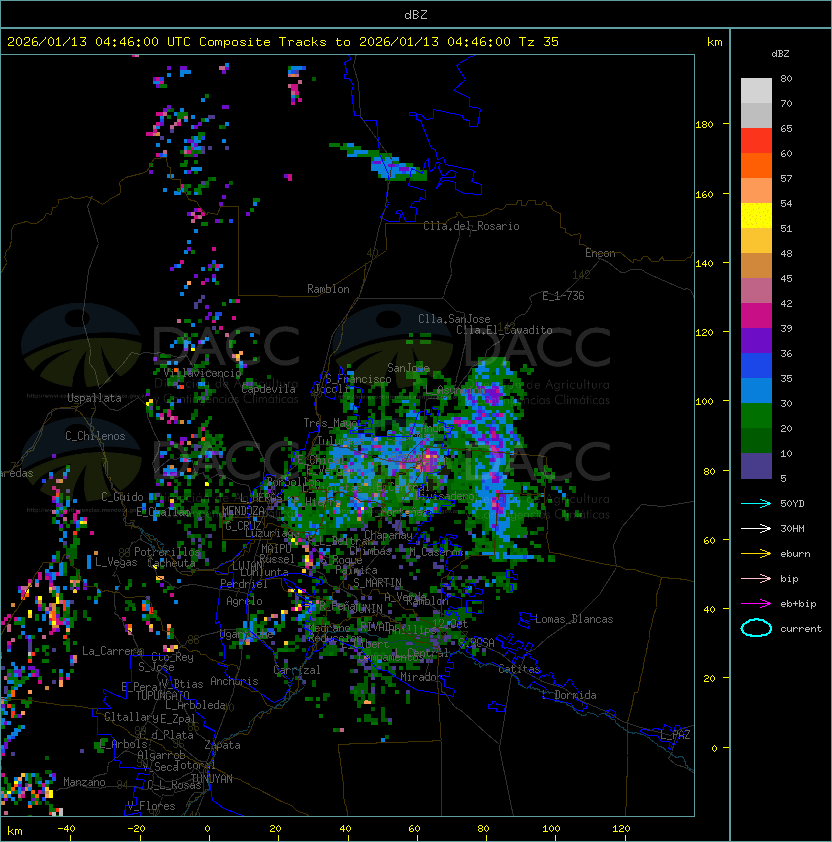The height and width of the screenshot is (842, 832).
Task: Click the 'V_Flores' place label
Action: (x=151, y=806)
